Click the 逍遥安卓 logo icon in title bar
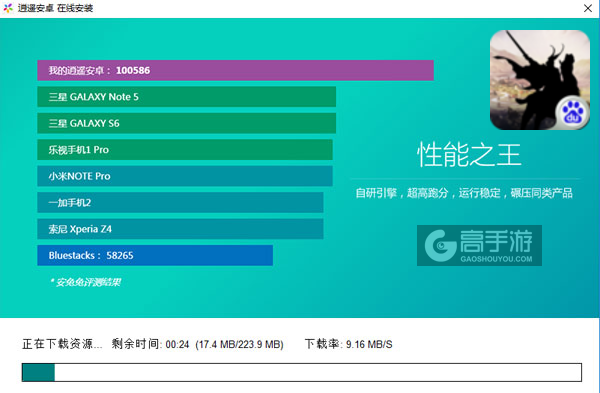 8,8
